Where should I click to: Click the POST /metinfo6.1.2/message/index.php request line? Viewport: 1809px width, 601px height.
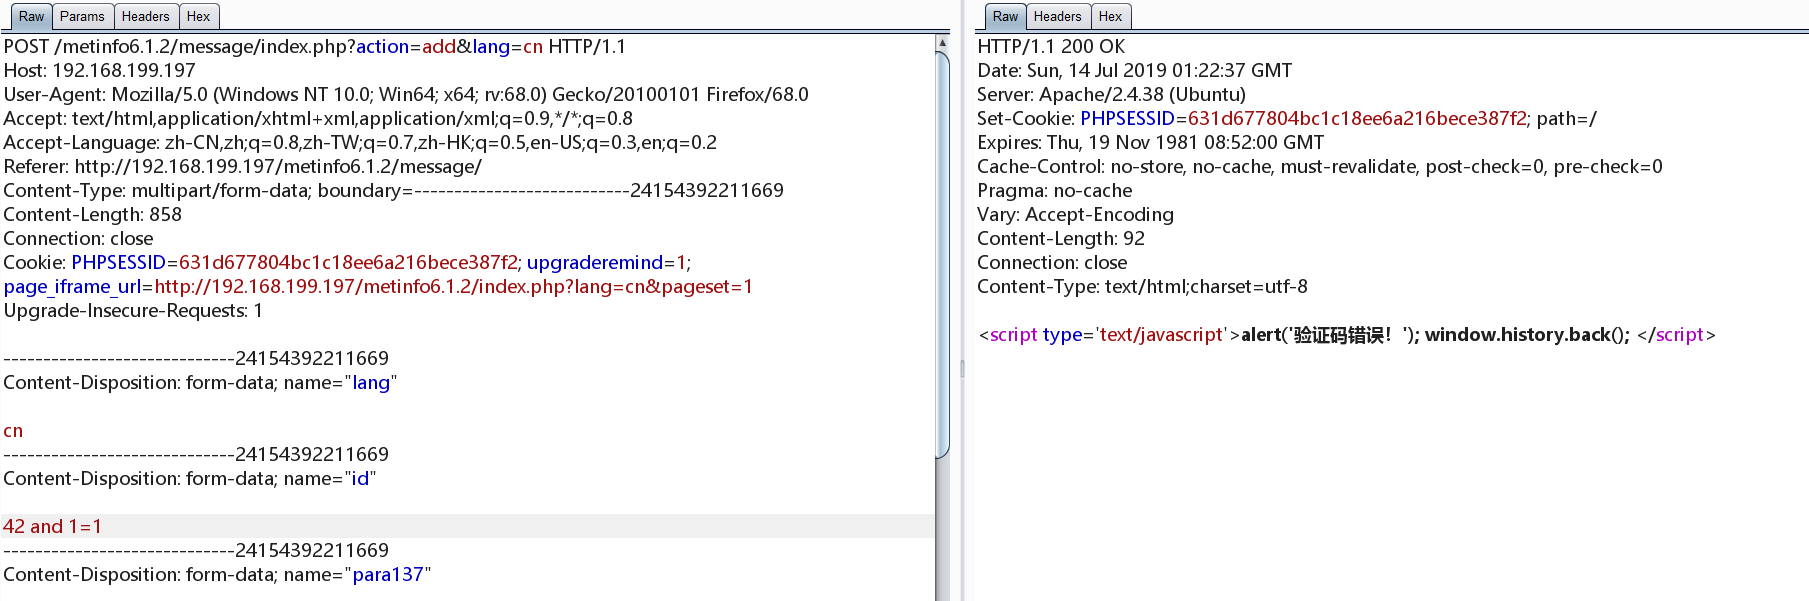315,47
